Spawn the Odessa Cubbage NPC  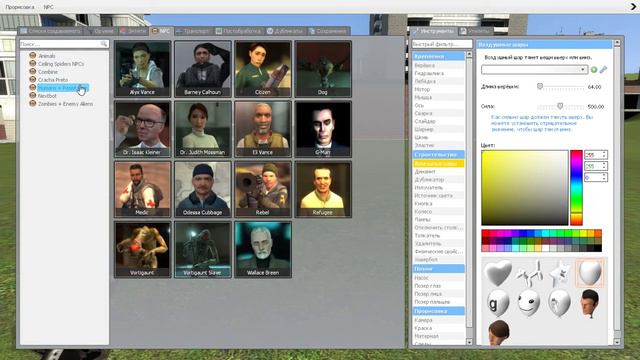202,189
